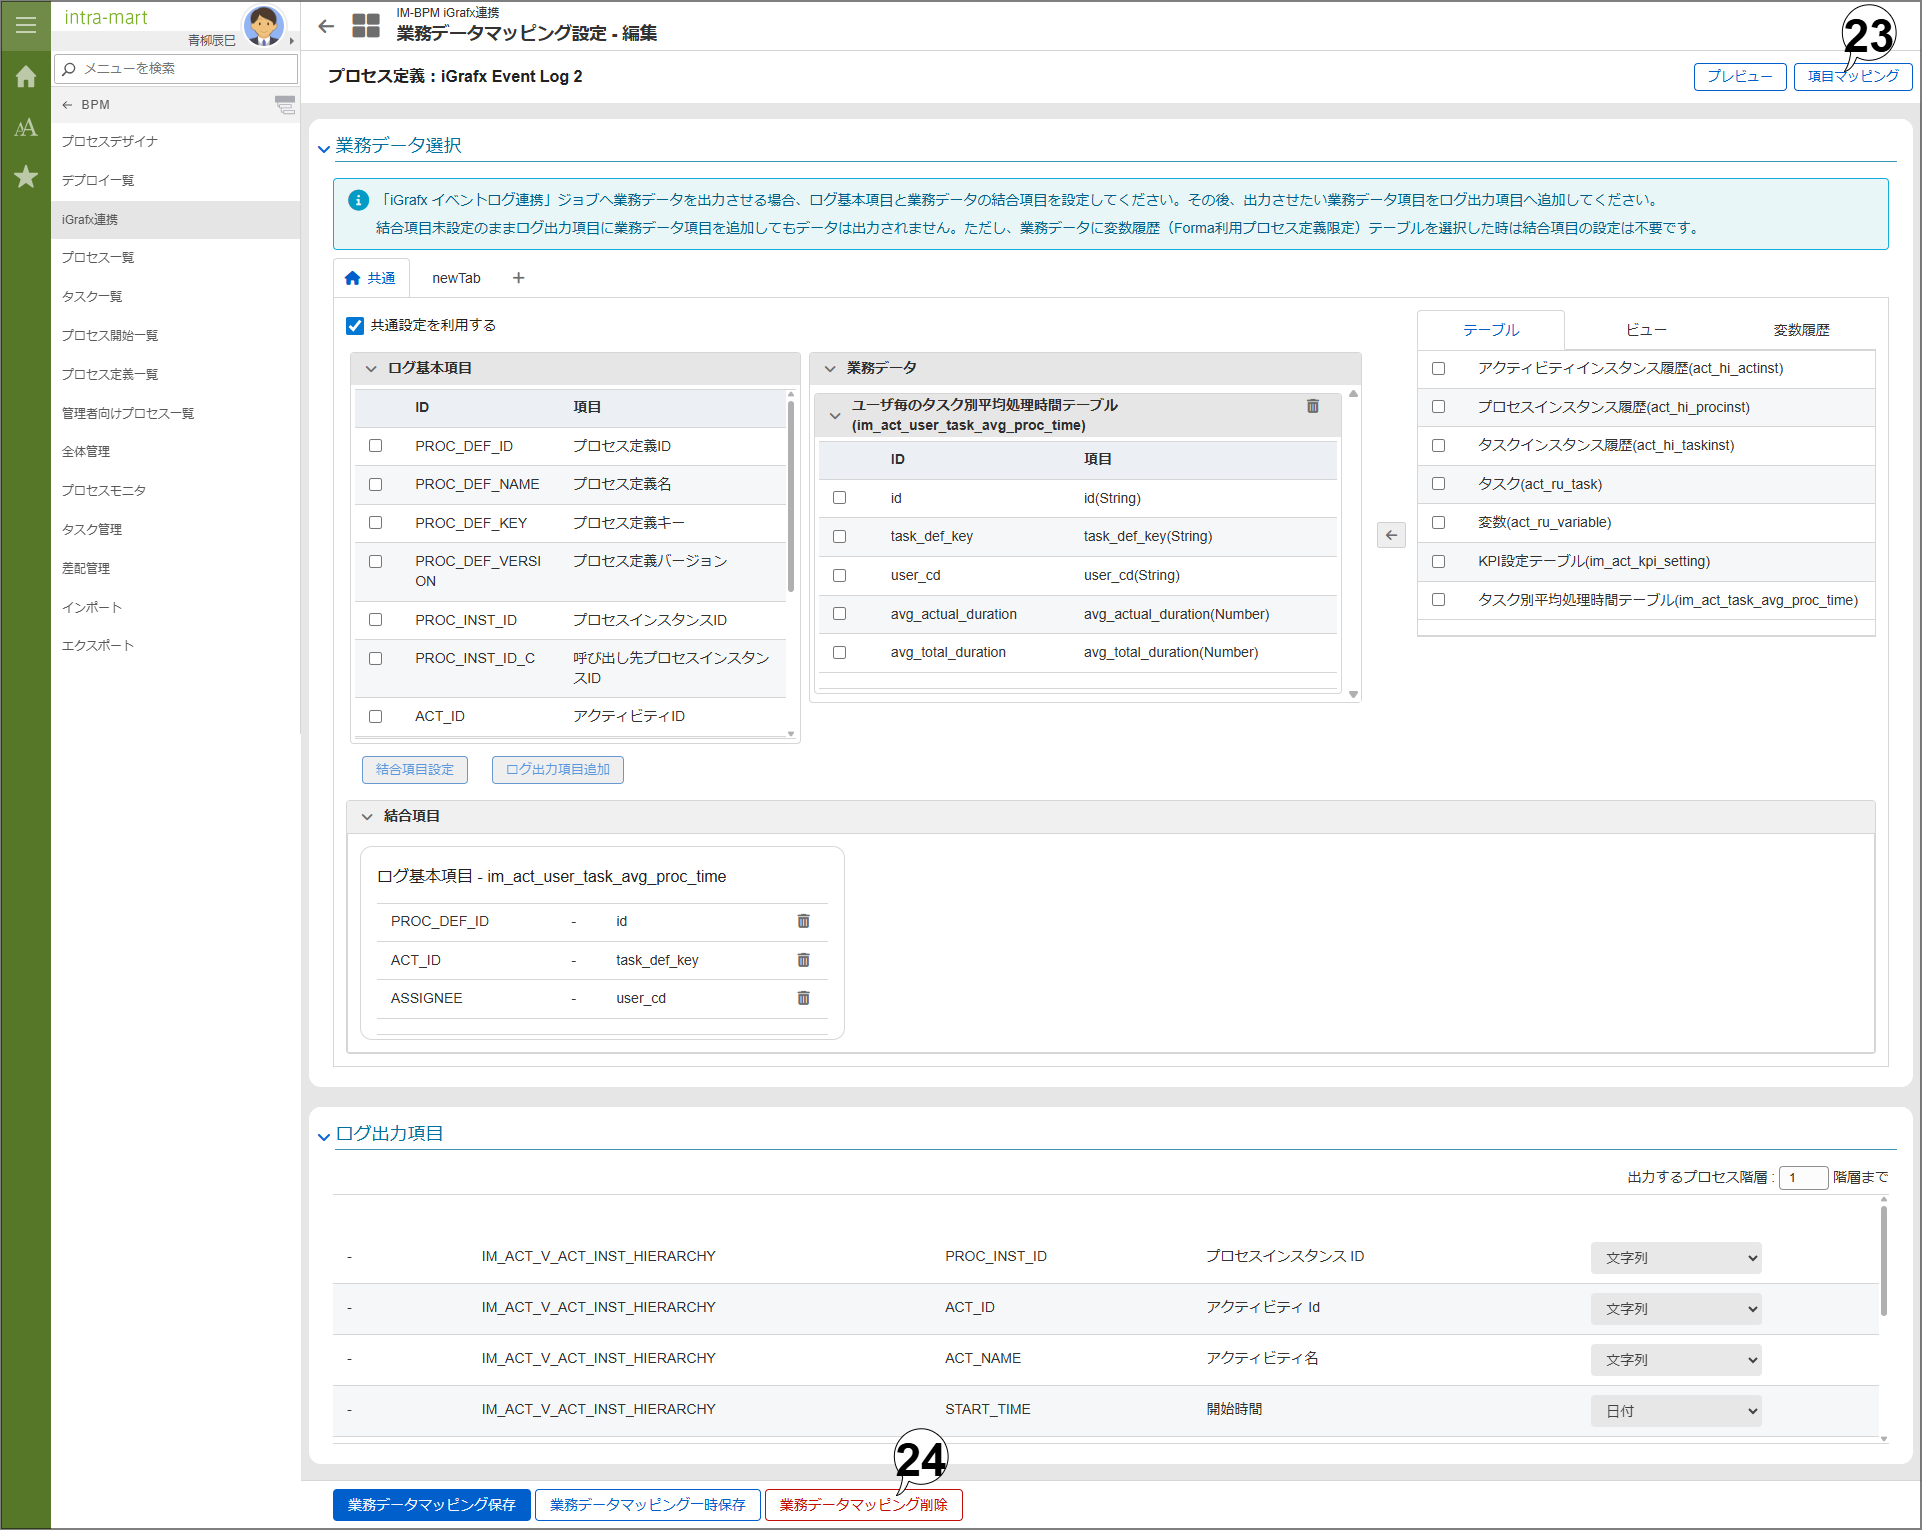Open the home icon in sidebar

click(26, 77)
